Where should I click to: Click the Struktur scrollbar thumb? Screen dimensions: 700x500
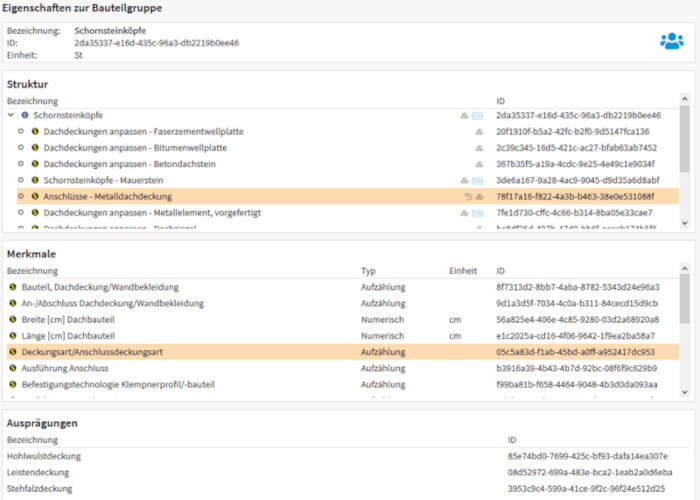(x=684, y=138)
